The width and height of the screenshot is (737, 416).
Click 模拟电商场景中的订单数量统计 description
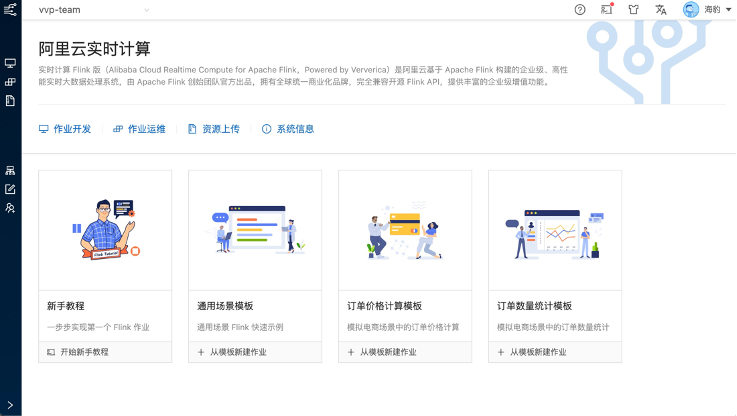point(553,327)
